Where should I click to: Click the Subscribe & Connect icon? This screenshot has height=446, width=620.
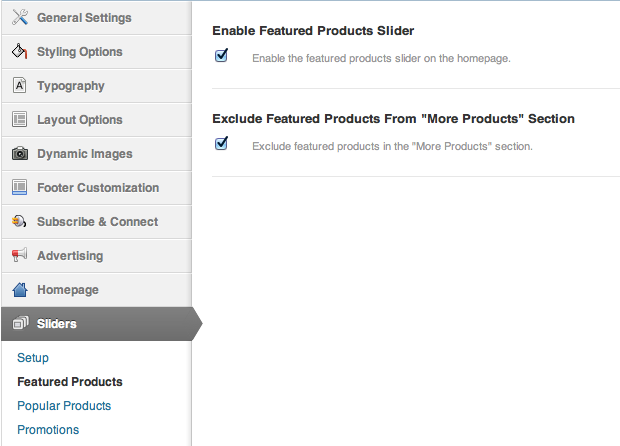(19, 222)
